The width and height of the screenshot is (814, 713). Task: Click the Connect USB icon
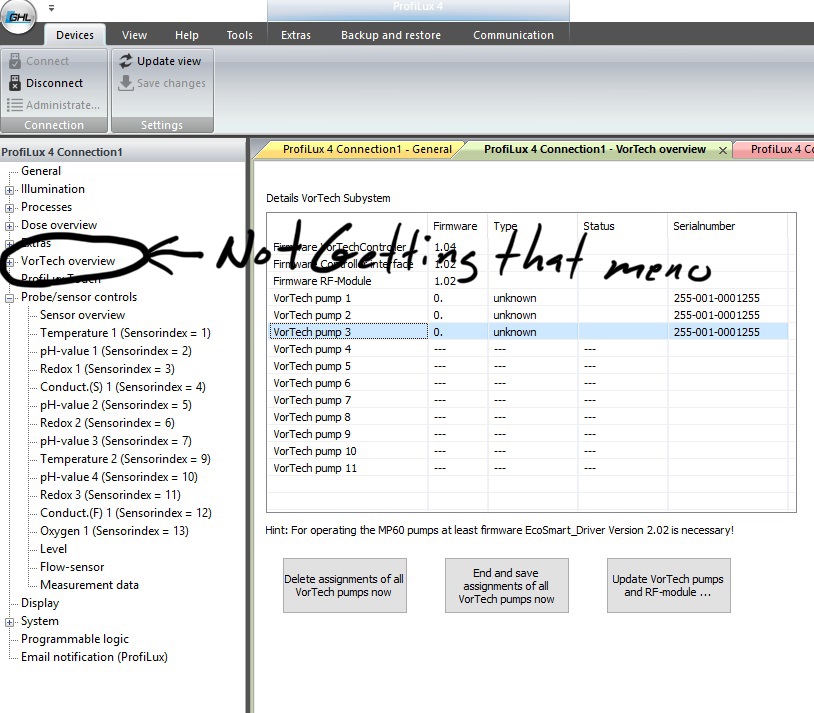[x=15, y=61]
